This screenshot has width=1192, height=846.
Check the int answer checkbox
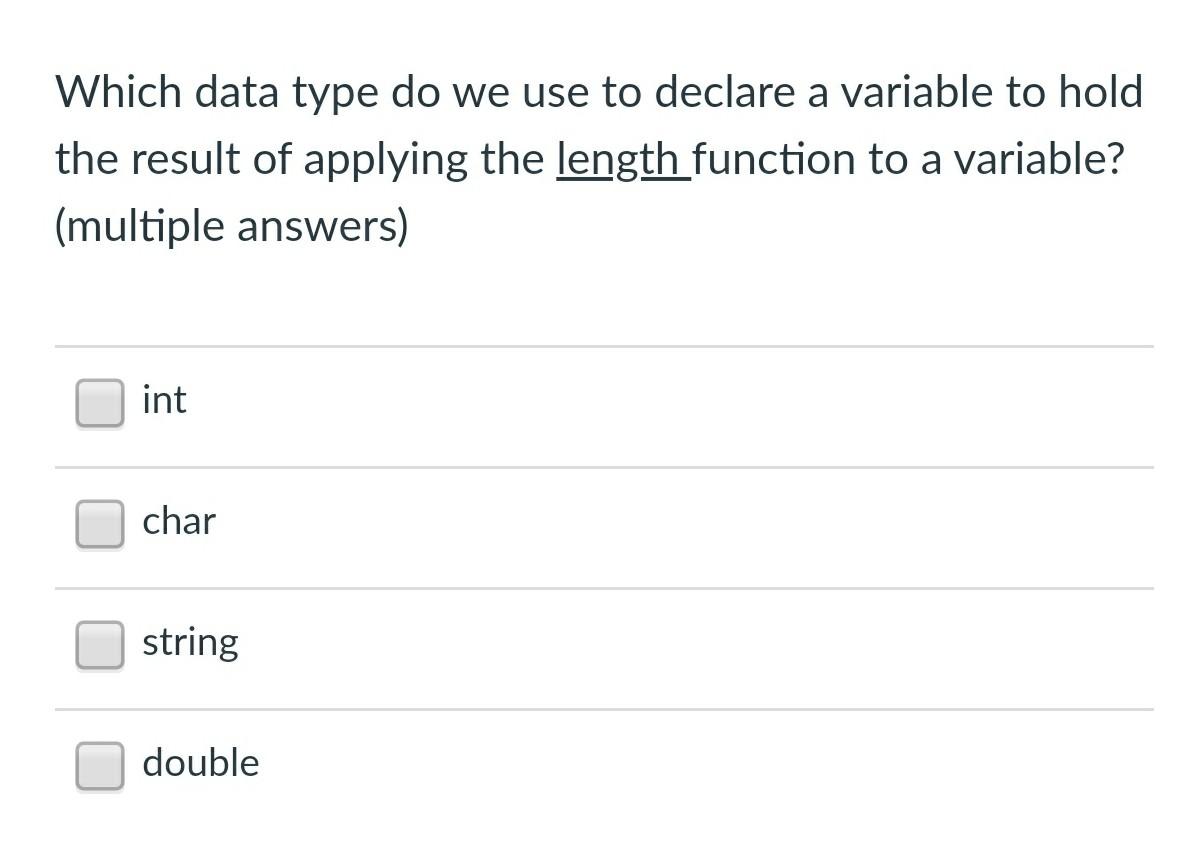click(x=100, y=403)
